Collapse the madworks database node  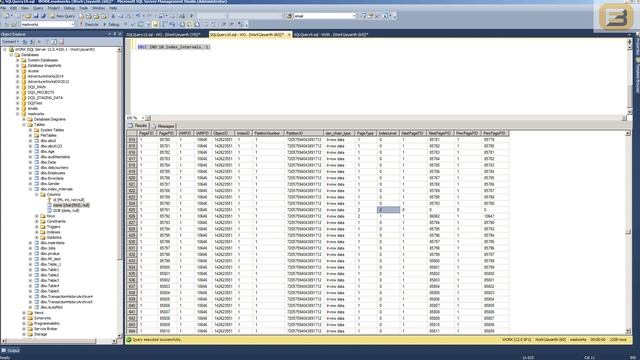[18, 114]
